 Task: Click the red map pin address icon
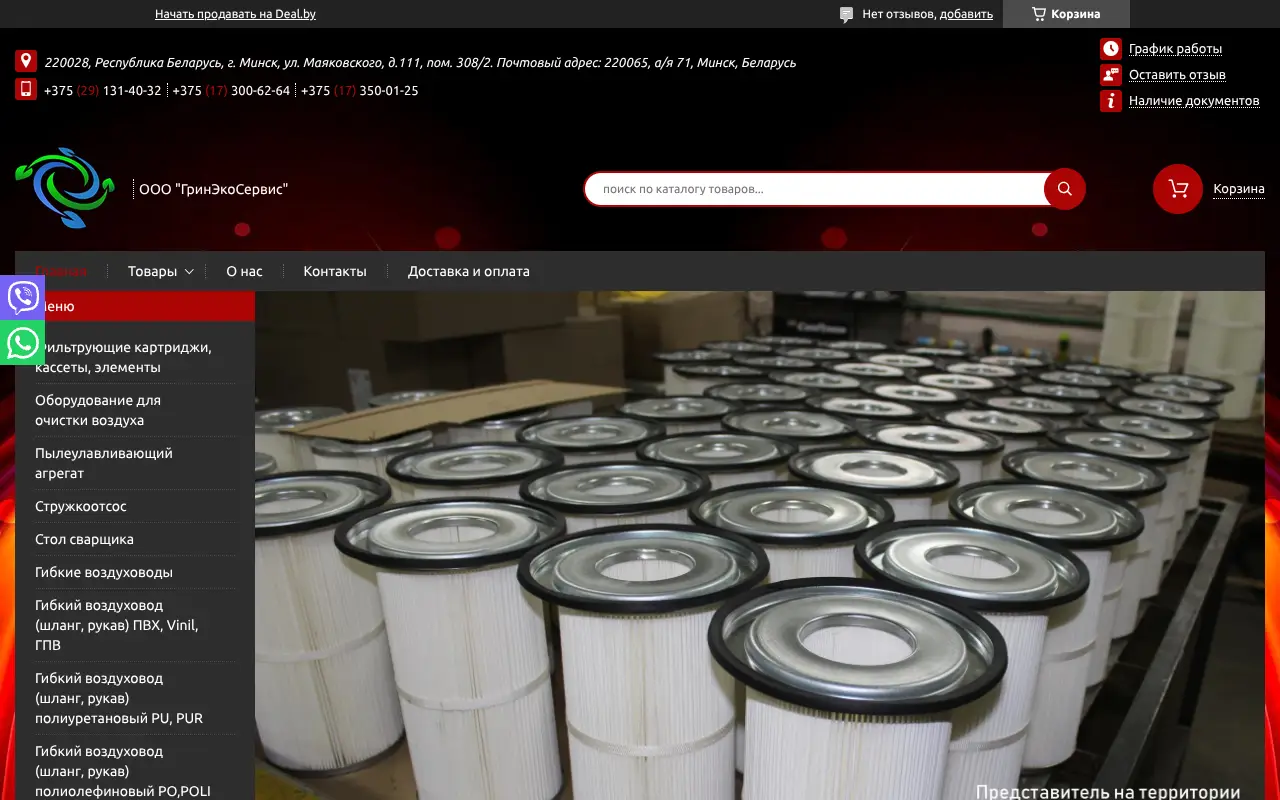pyautogui.click(x=26, y=62)
